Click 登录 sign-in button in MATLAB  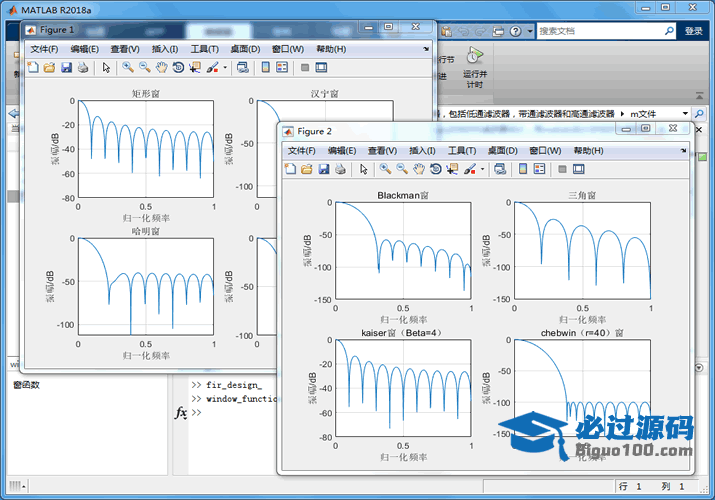(694, 31)
